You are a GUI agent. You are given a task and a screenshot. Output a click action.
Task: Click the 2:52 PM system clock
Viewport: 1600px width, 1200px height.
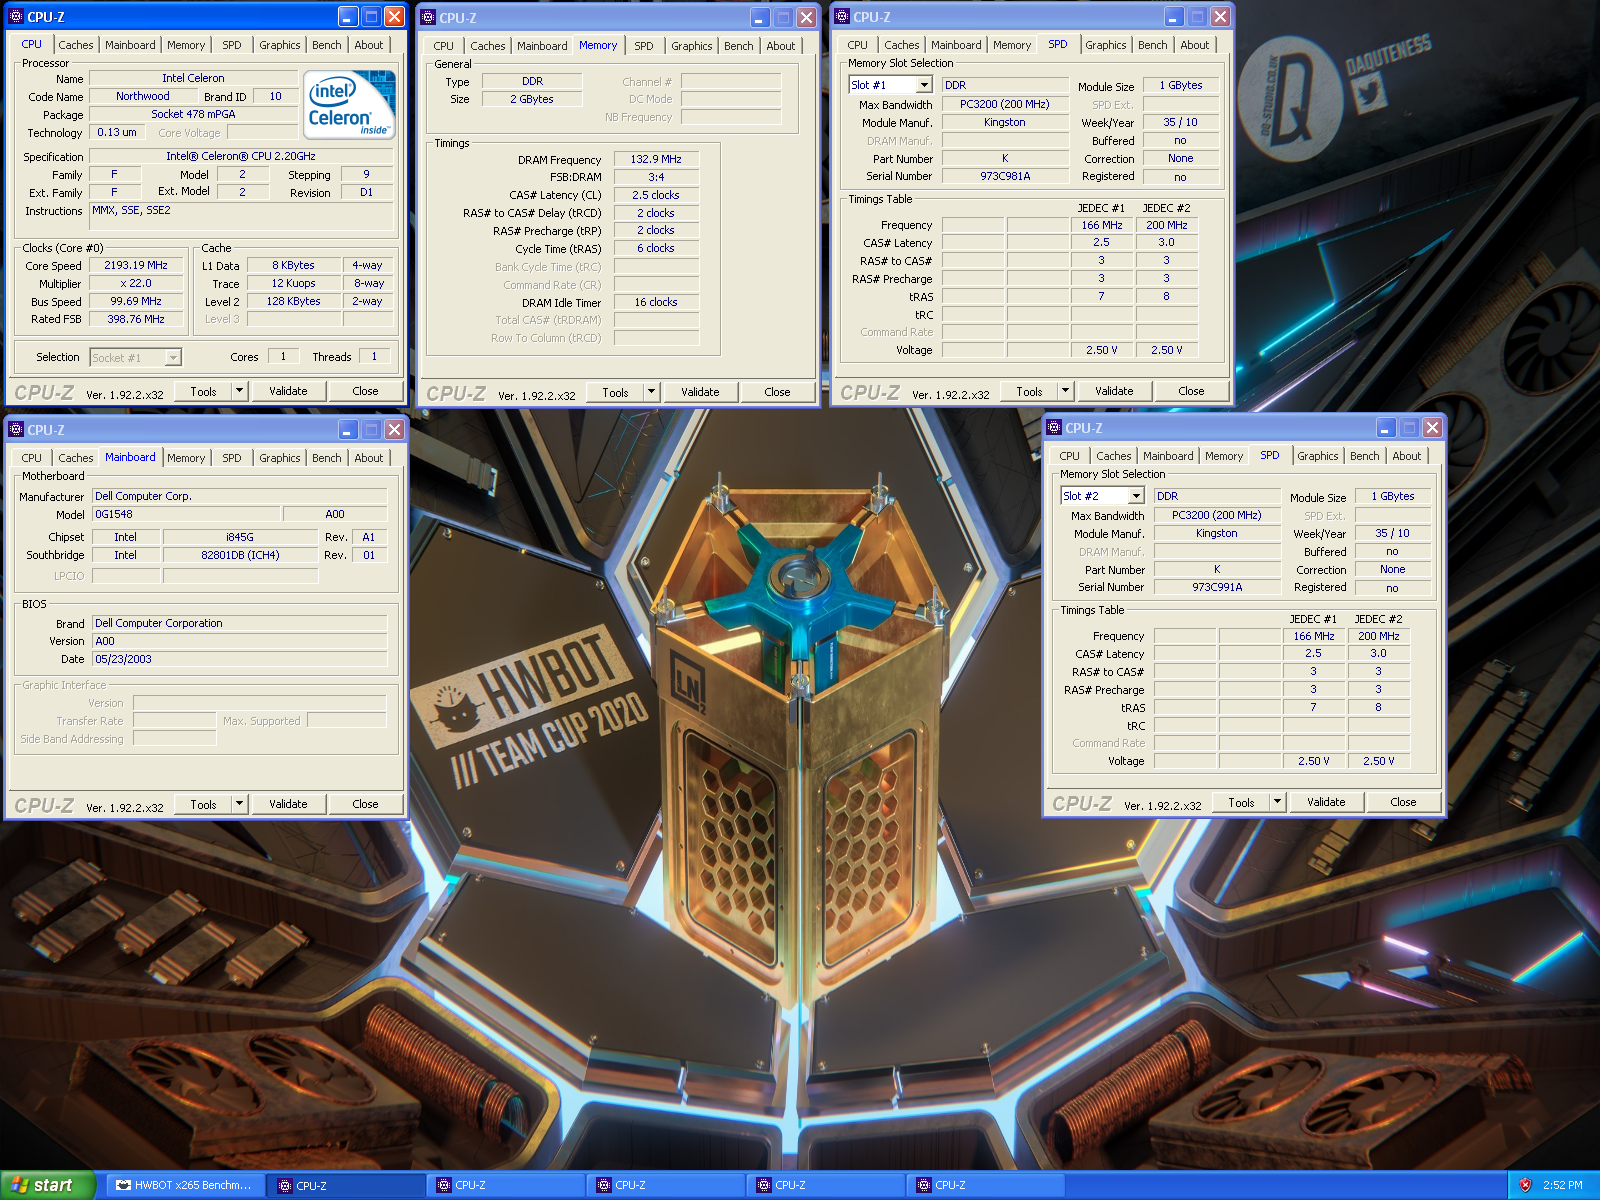pos(1563,1185)
